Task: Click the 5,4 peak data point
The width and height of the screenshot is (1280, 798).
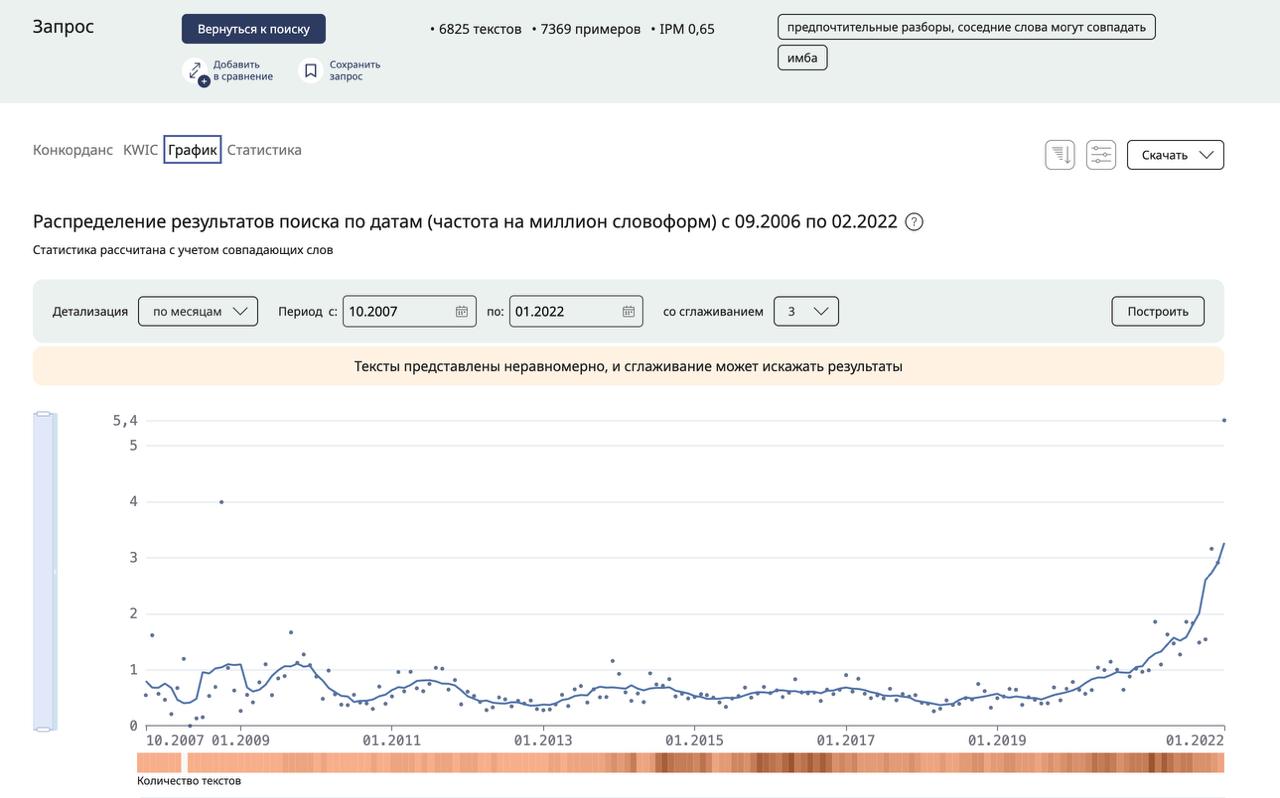Action: point(1224,420)
